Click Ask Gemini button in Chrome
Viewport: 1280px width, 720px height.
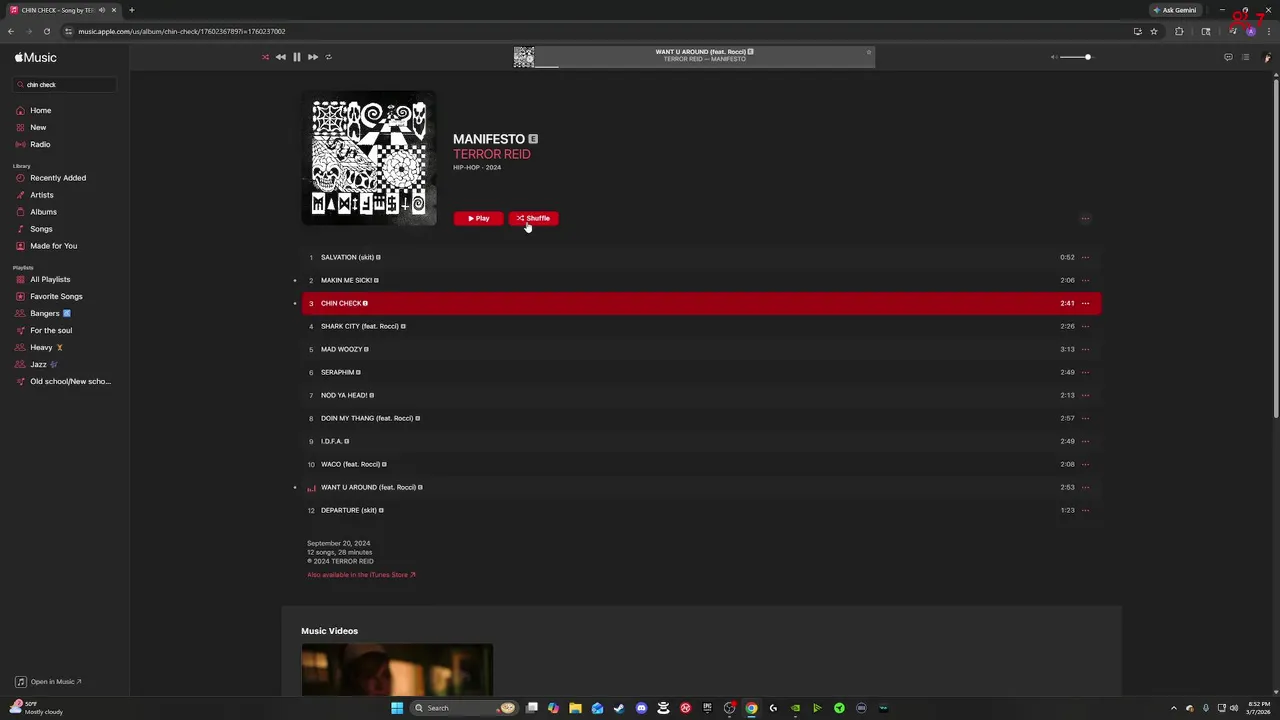point(1175,10)
